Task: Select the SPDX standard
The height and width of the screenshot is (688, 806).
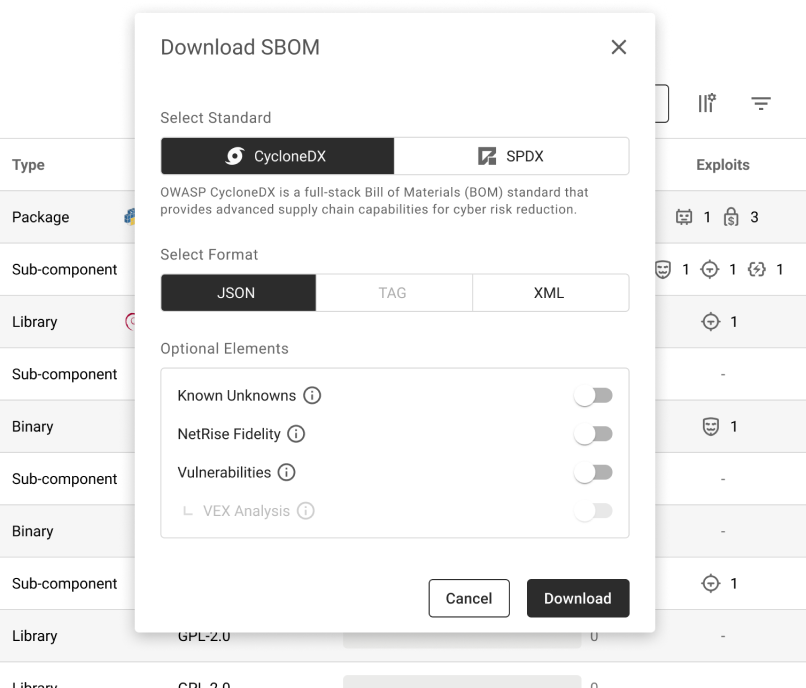Action: coord(511,156)
